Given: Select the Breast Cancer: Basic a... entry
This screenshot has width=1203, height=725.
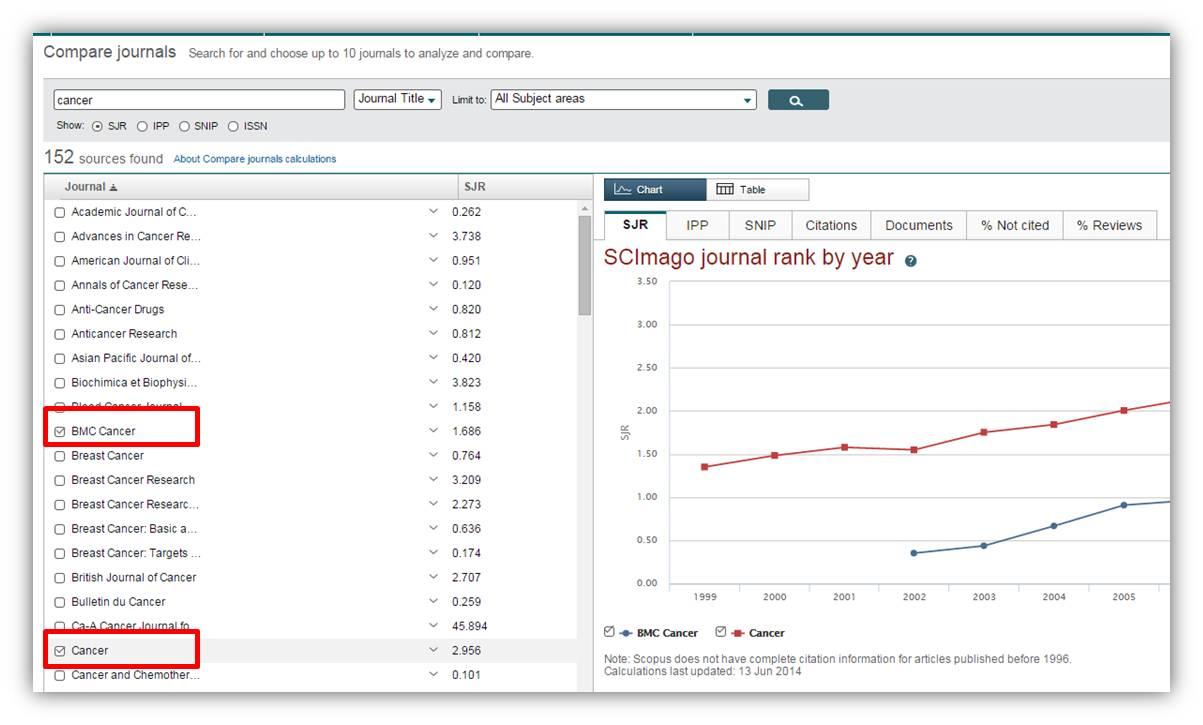Looking at the screenshot, I should tap(134, 529).
